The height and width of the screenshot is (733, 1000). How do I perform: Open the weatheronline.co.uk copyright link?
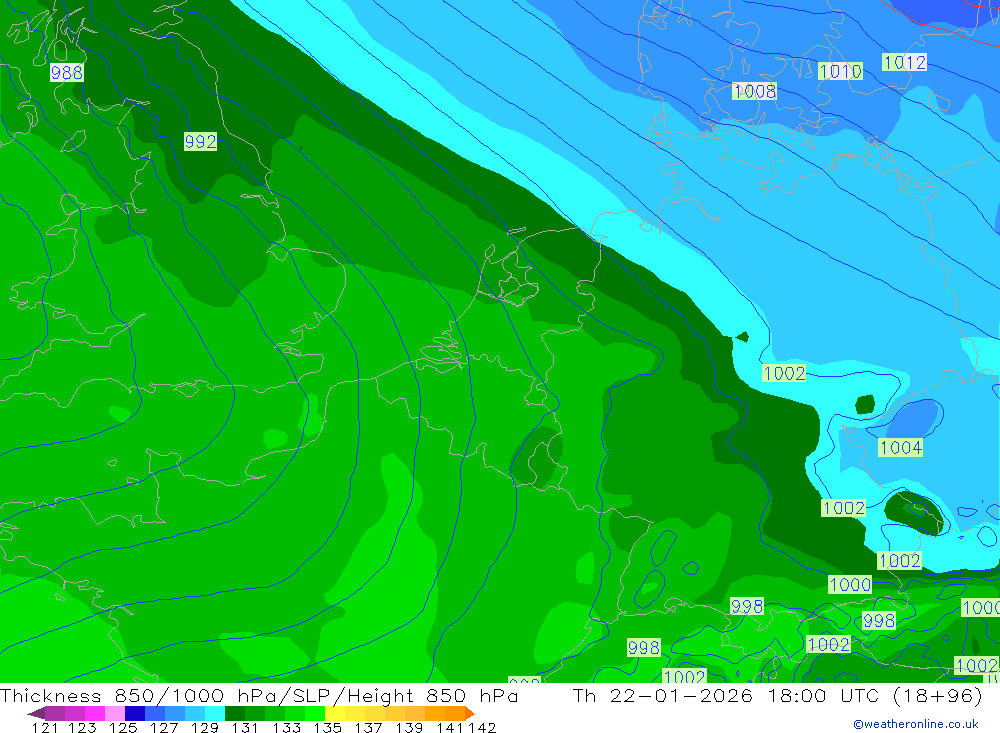916,724
